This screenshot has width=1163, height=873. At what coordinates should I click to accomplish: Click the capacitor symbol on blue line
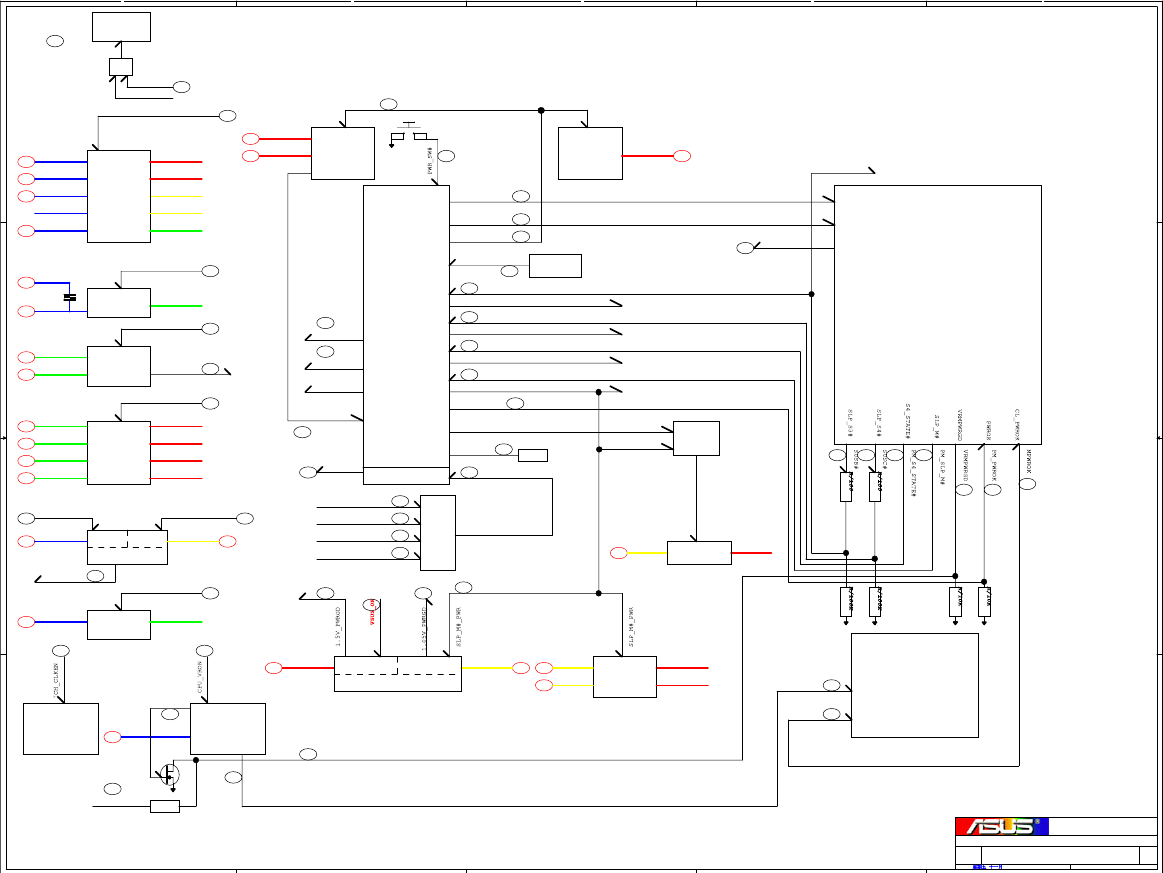(x=70, y=297)
